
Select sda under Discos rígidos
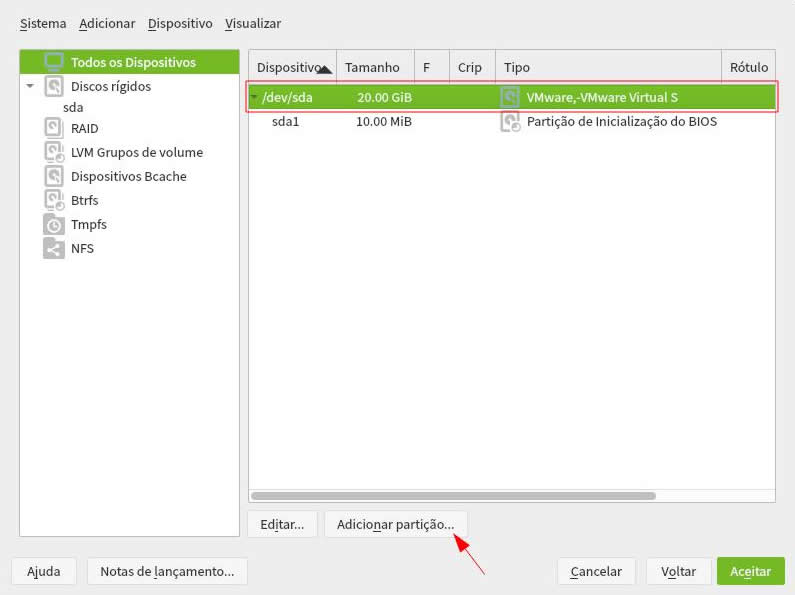[73, 107]
